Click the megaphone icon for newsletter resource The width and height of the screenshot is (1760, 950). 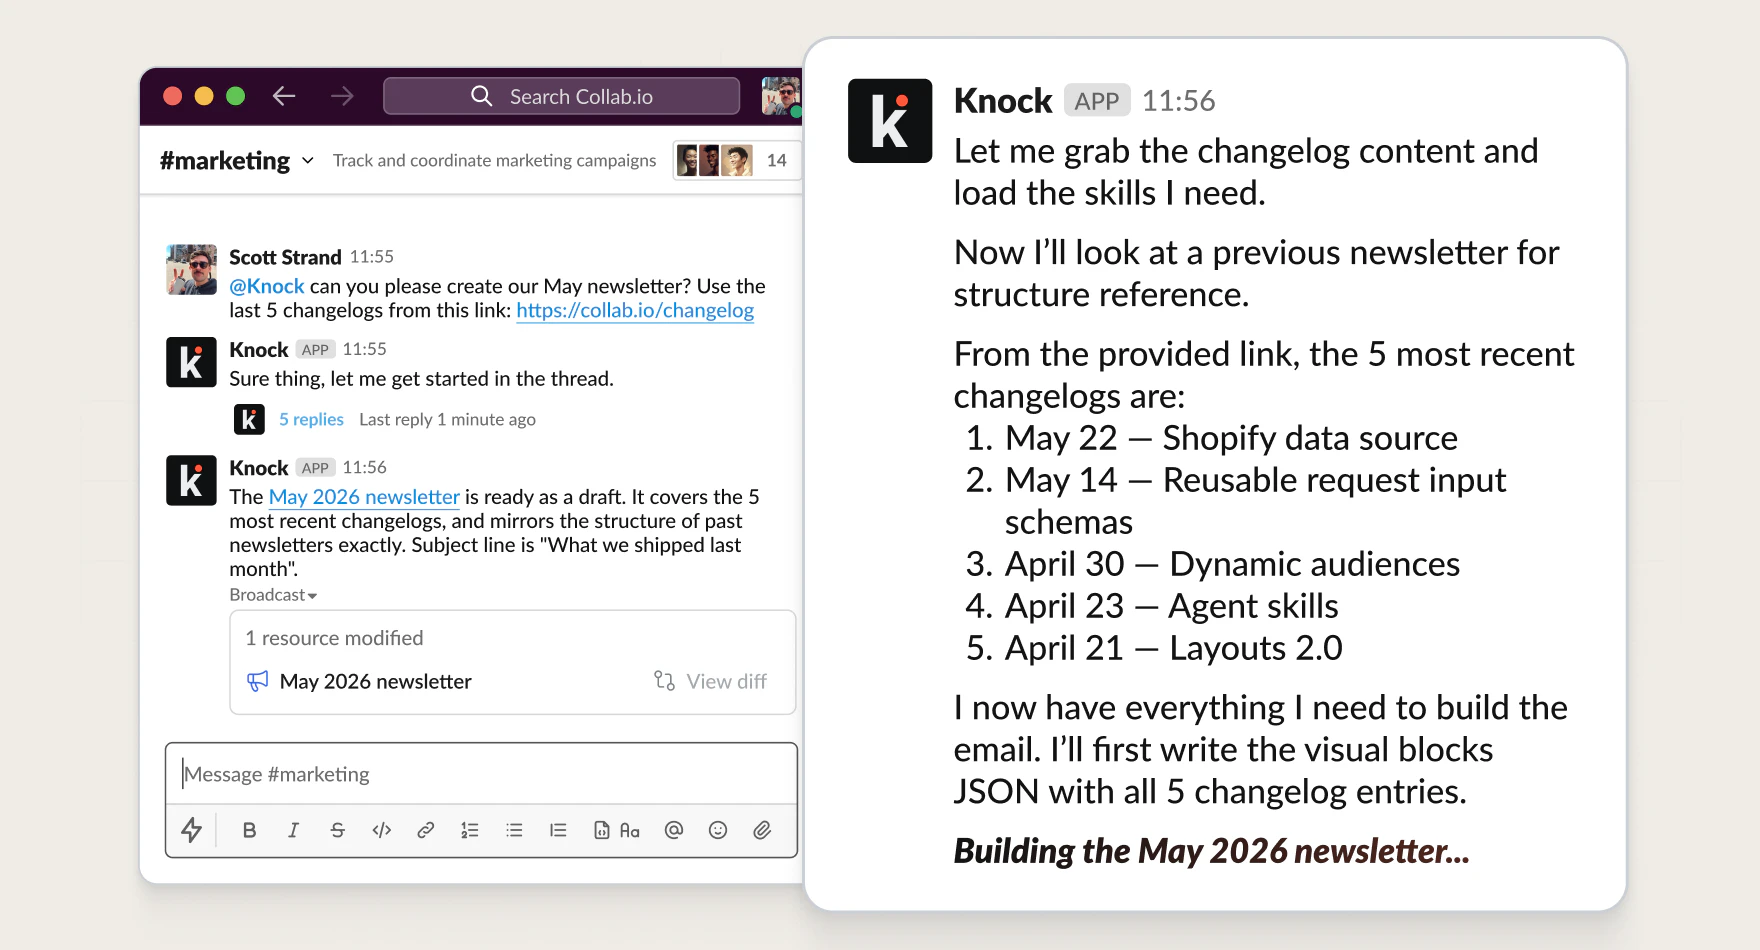[x=257, y=681]
